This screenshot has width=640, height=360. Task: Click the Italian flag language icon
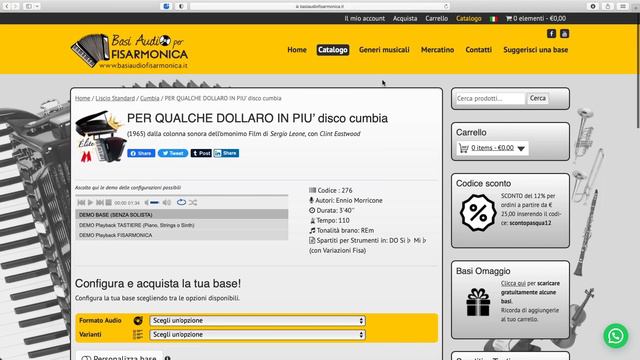click(x=493, y=19)
